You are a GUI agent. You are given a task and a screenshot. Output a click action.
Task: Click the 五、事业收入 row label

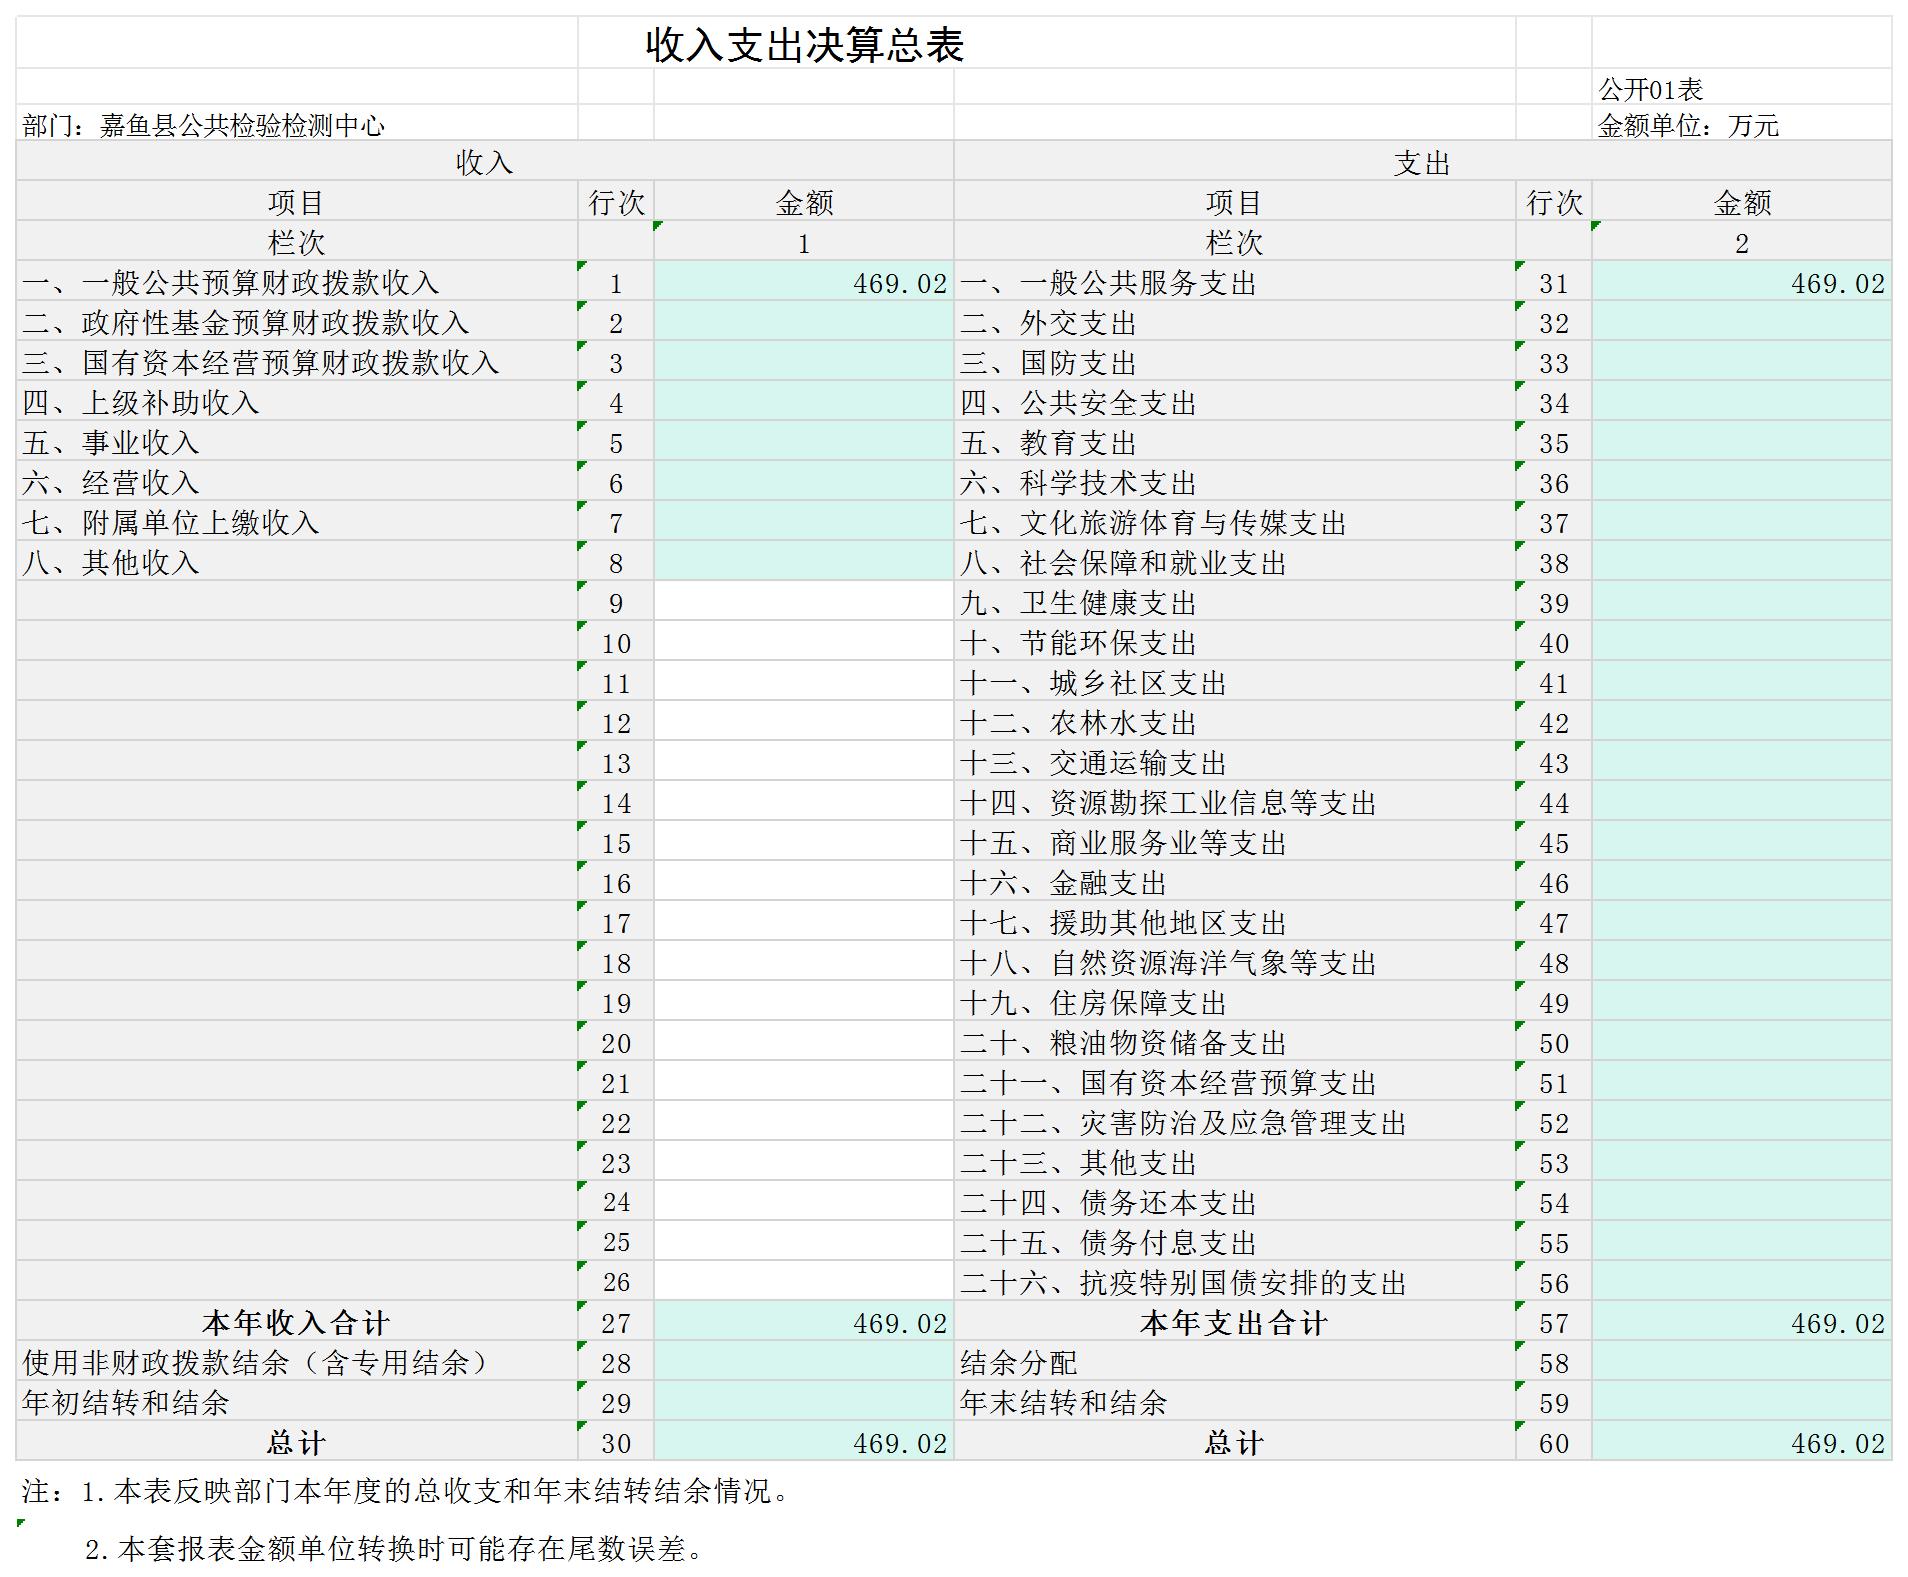click(111, 443)
